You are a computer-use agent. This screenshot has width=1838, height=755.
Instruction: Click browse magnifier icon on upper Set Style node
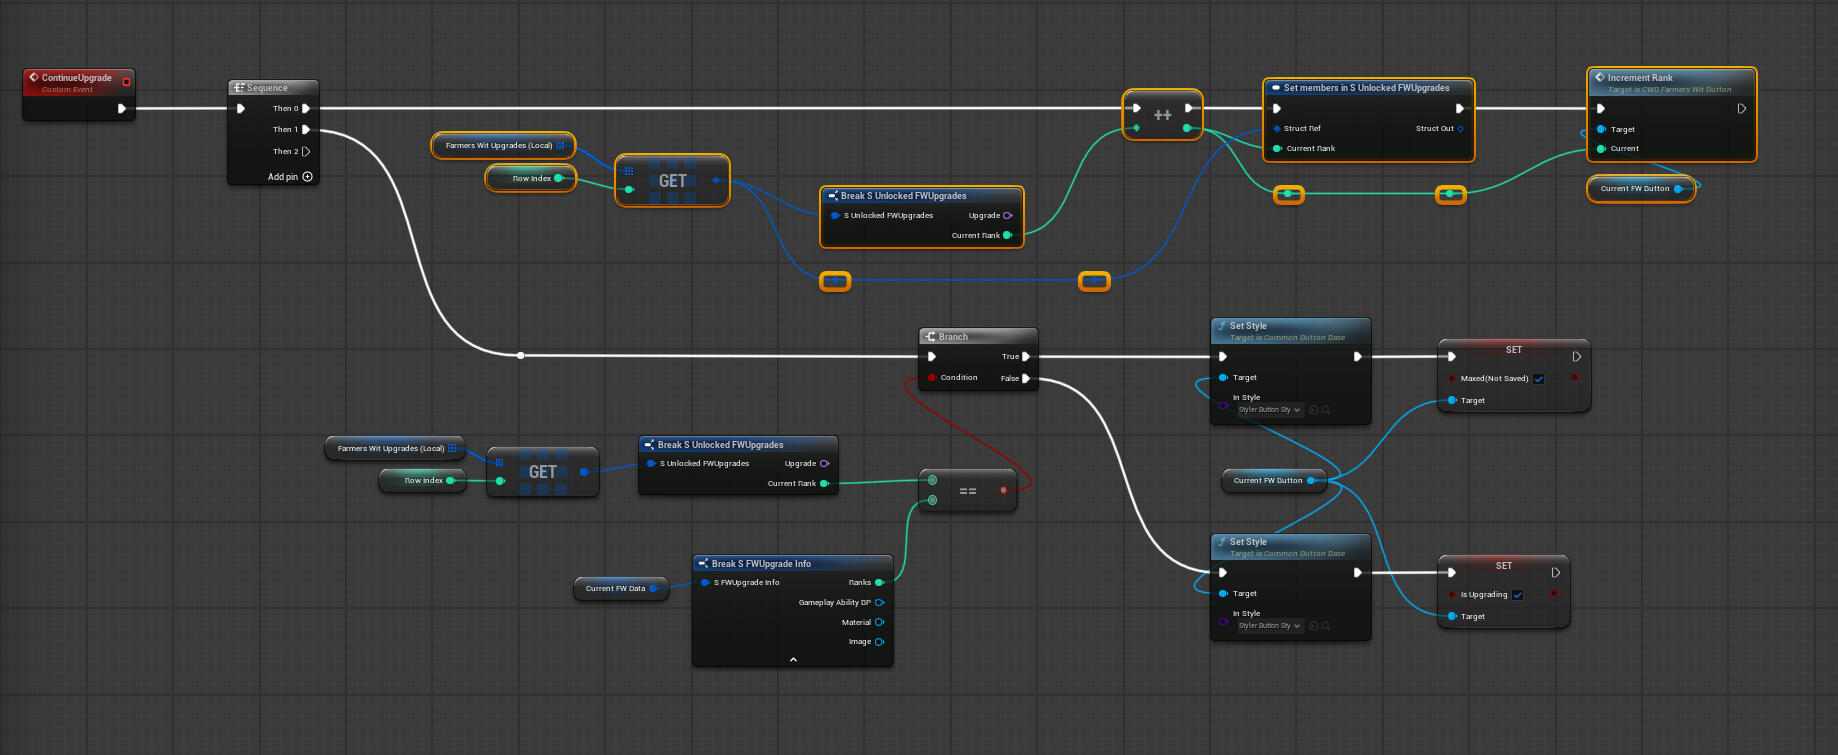pos(1326,410)
